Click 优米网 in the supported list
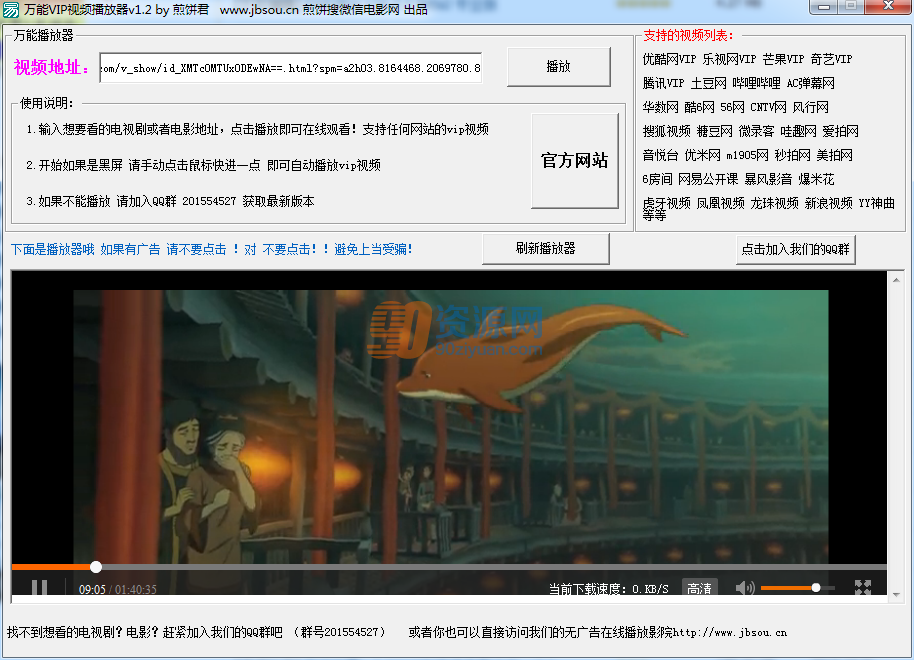The width and height of the screenshot is (914, 660). tap(702, 155)
